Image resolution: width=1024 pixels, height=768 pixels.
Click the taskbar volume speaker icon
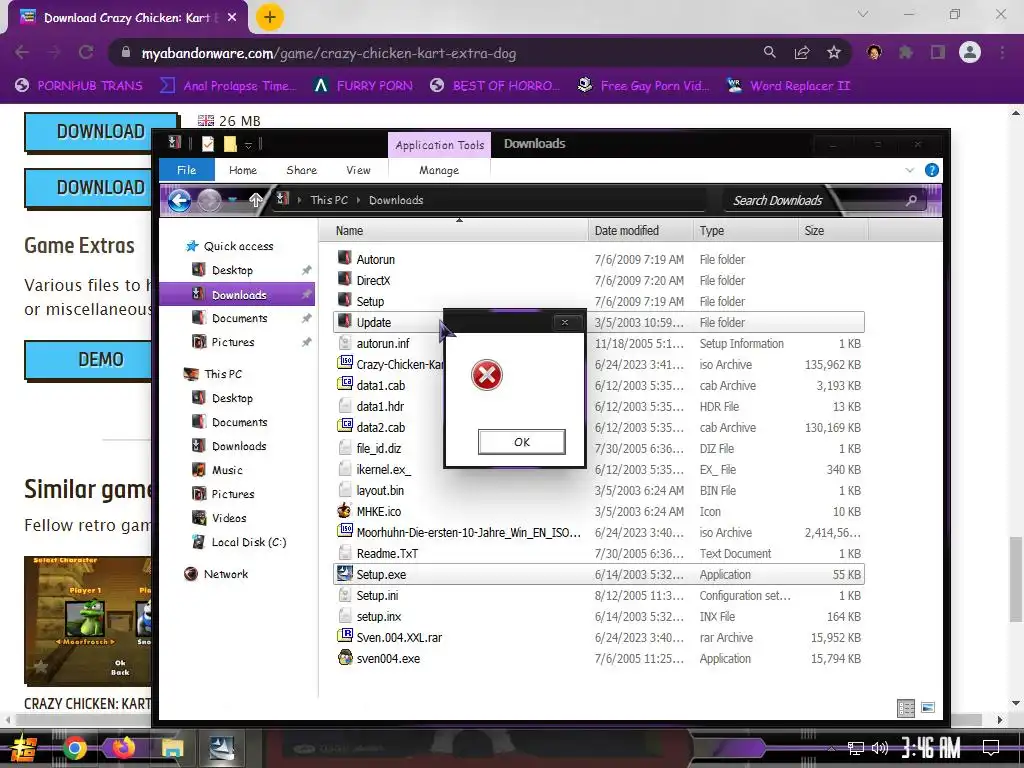(x=880, y=748)
